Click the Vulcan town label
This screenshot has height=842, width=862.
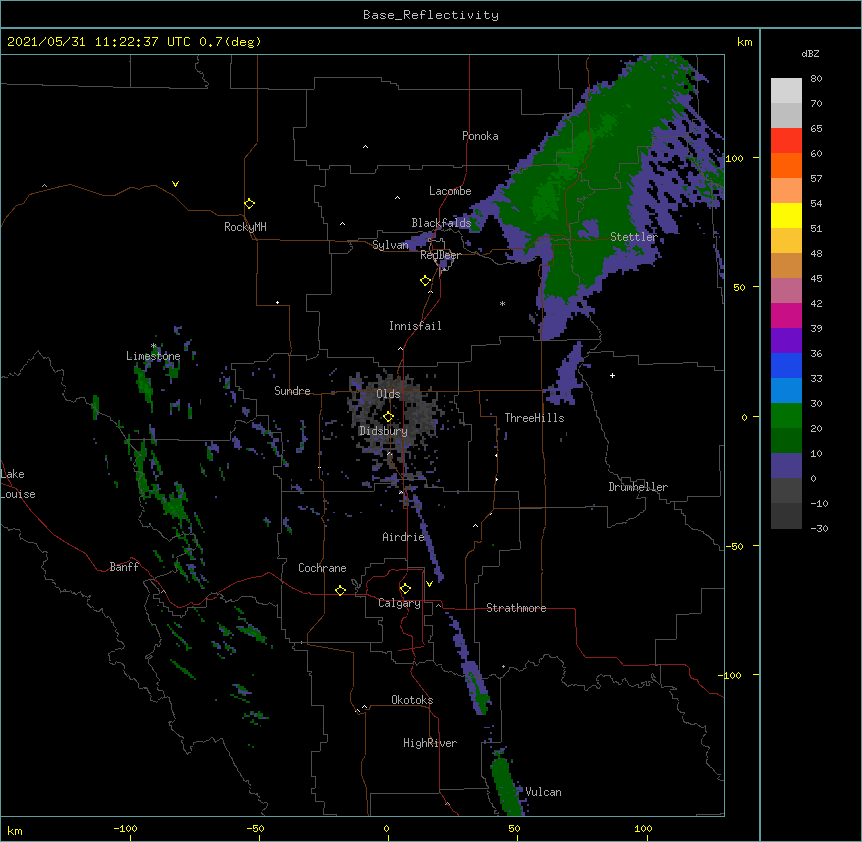(x=543, y=792)
